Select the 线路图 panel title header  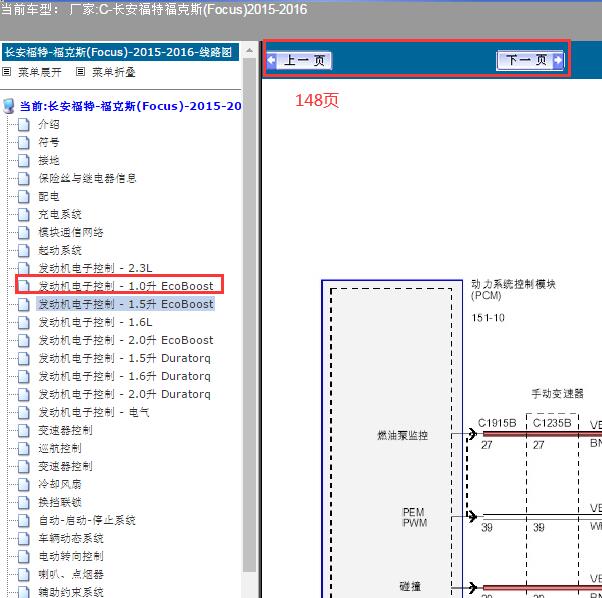[120, 52]
